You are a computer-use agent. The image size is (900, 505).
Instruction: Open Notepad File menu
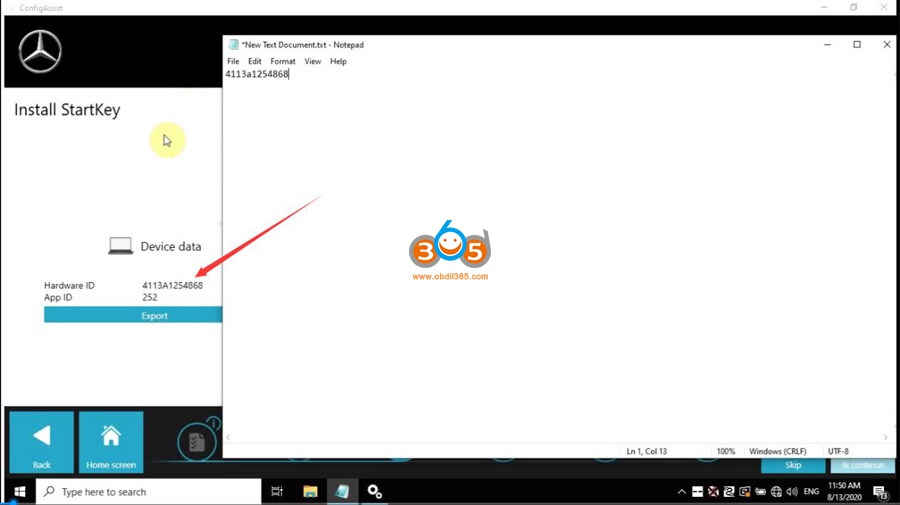click(233, 61)
